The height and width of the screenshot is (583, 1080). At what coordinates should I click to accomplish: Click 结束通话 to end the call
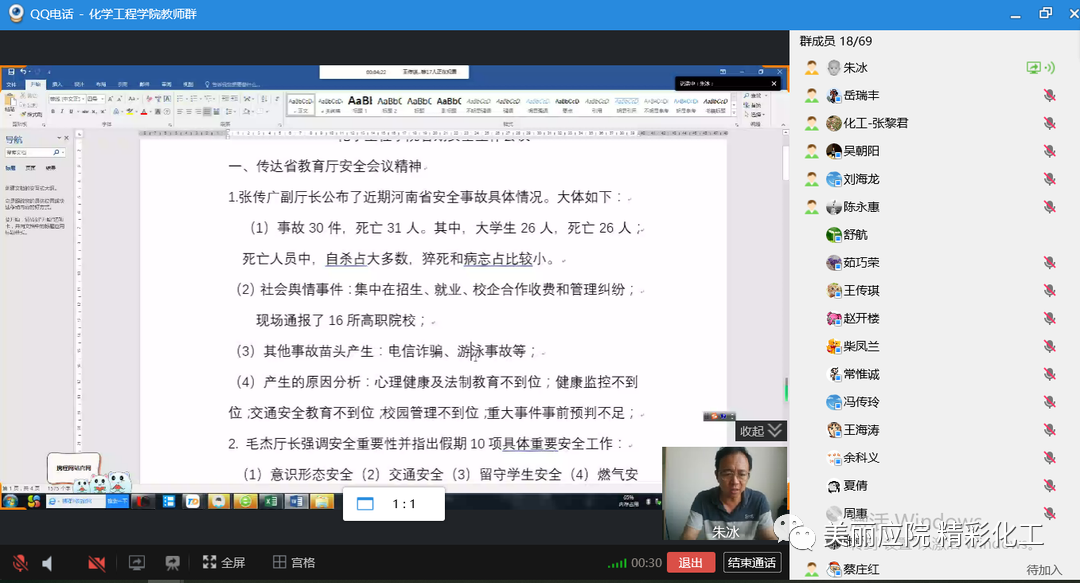[752, 563]
